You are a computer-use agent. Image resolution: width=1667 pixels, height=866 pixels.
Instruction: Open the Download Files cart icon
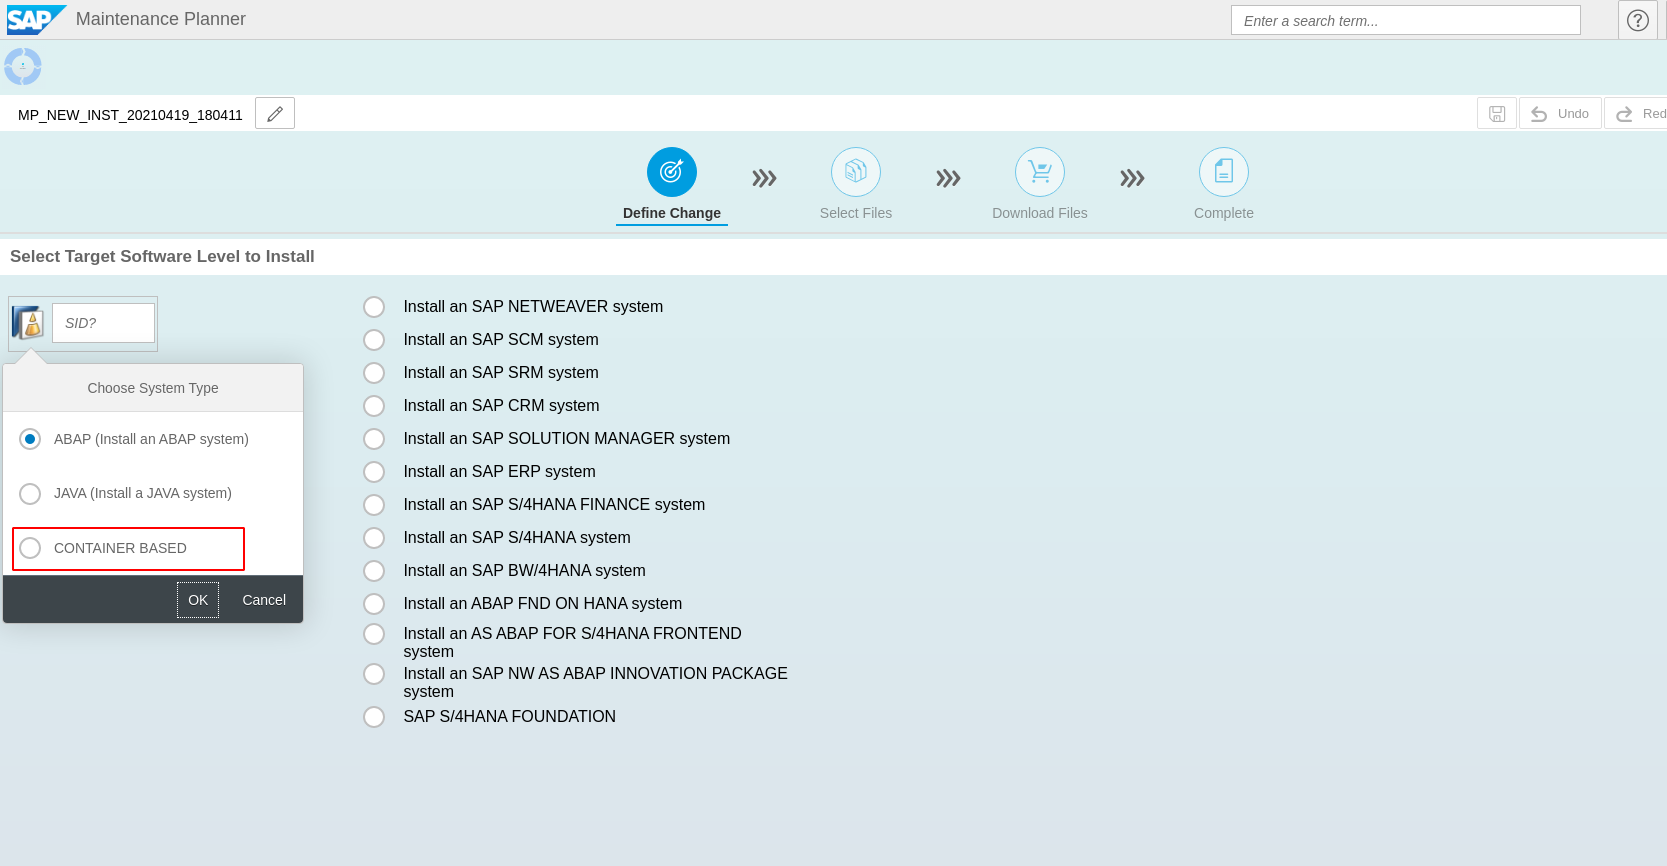click(1040, 172)
